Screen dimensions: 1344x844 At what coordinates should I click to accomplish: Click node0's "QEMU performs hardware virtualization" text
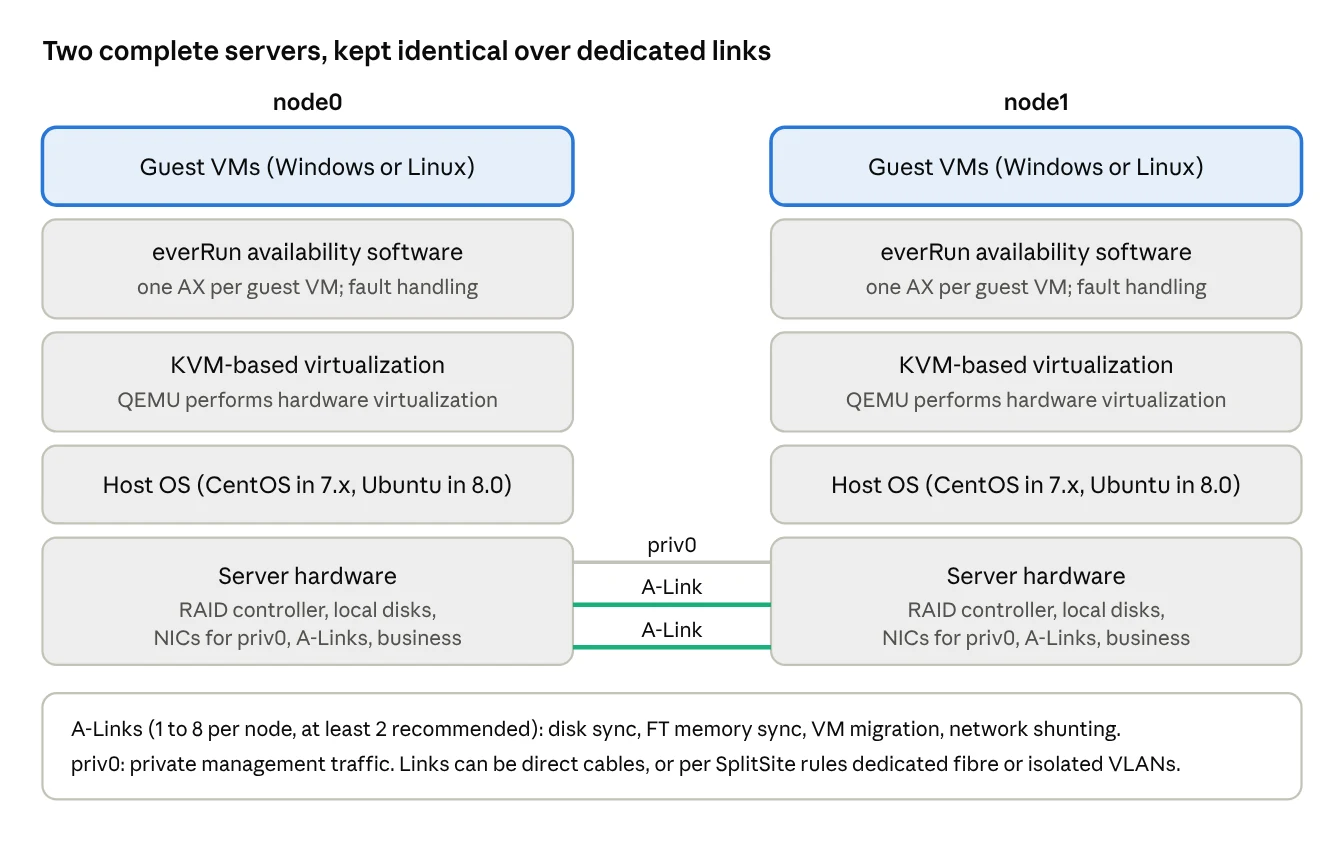(x=307, y=400)
